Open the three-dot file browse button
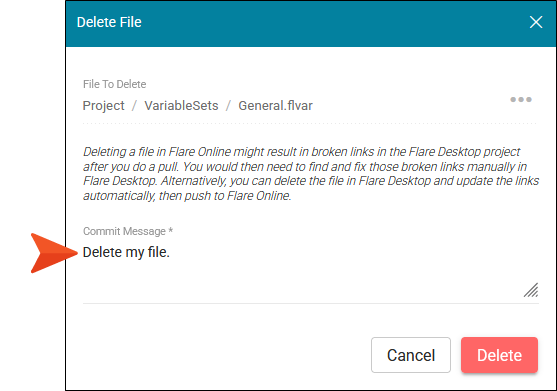The image size is (557, 391). 521,99
